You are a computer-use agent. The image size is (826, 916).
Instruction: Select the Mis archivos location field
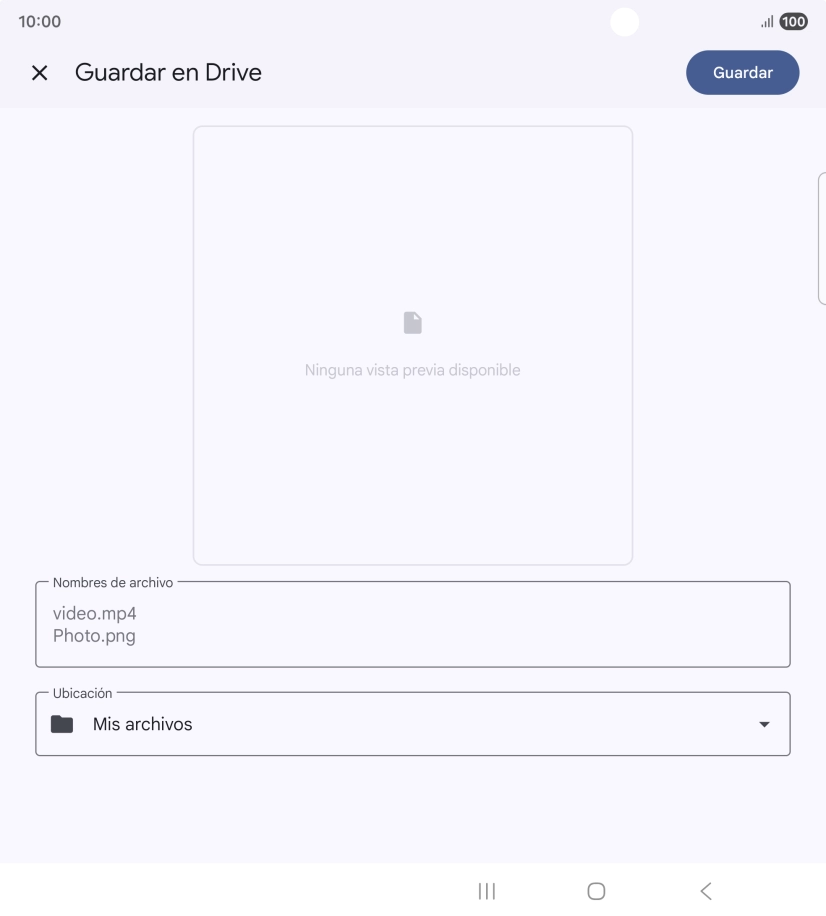click(412, 724)
